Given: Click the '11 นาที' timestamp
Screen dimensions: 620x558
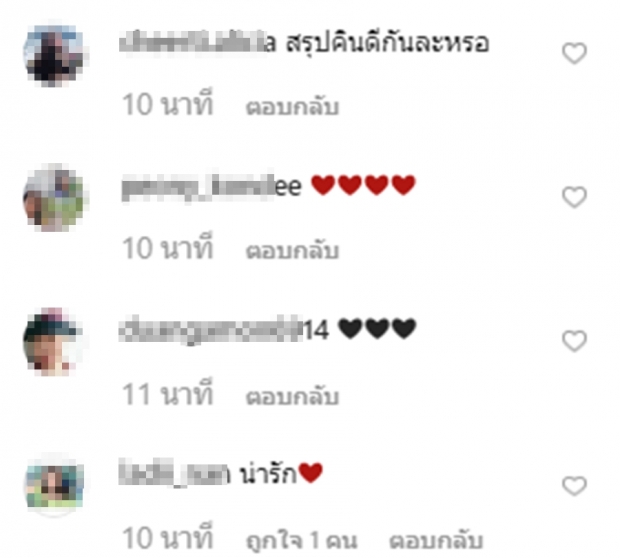Looking at the screenshot, I should tap(168, 393).
